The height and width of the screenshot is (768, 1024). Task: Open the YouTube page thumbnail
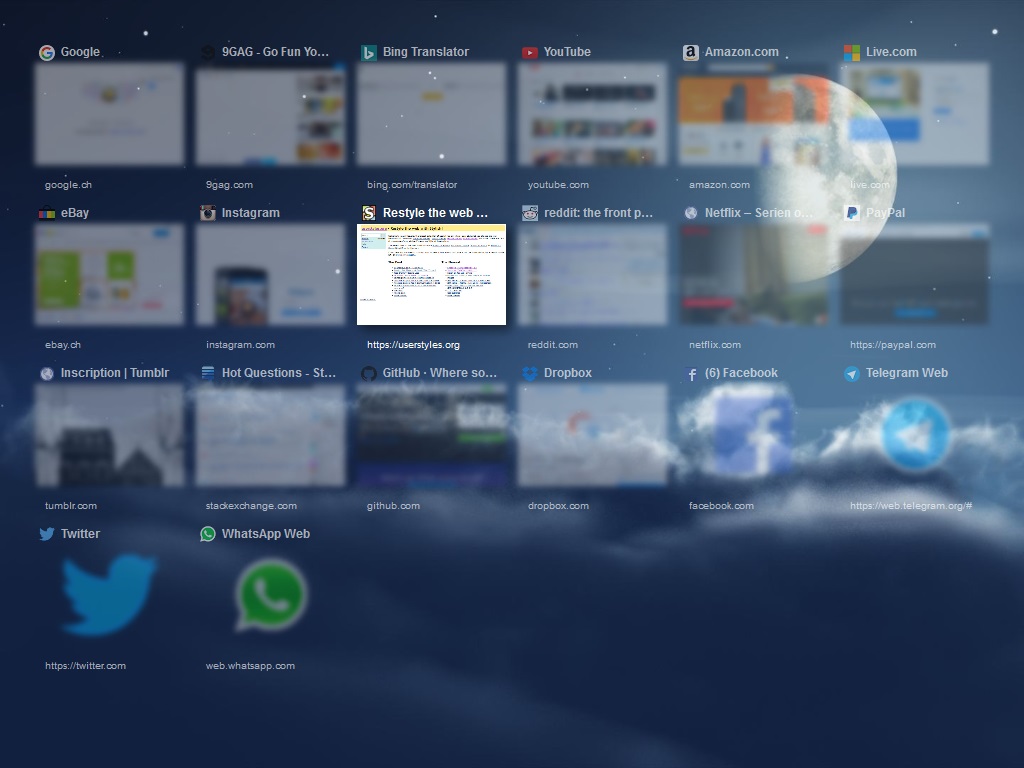pyautogui.click(x=592, y=114)
